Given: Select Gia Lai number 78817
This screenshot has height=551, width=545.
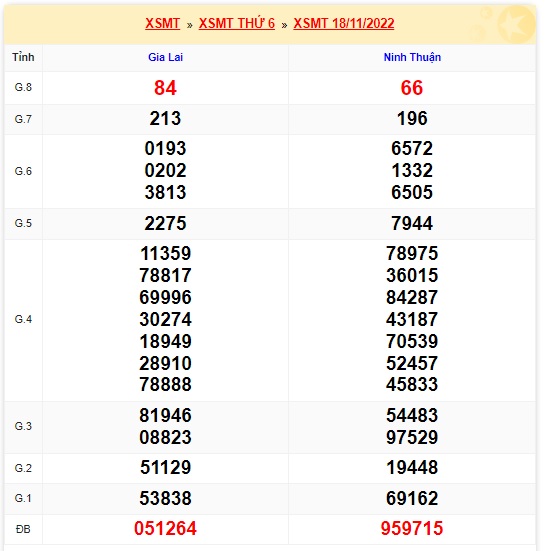Looking at the screenshot, I should click(x=165, y=275).
